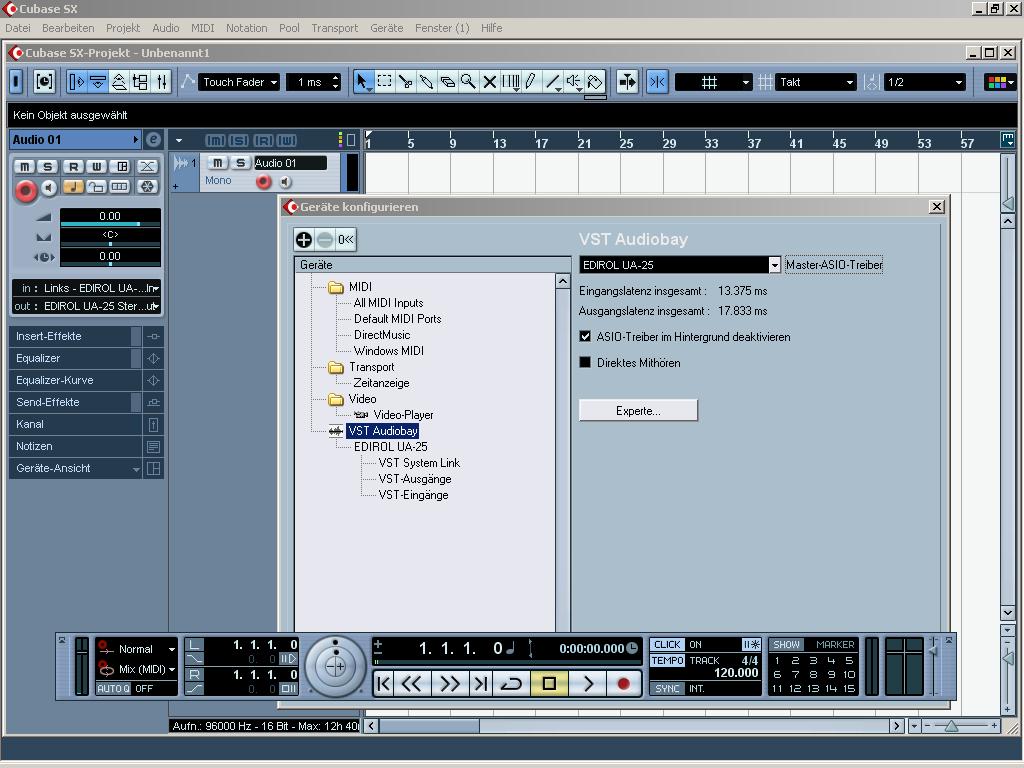The height and width of the screenshot is (768, 1024).
Task: Select the Object Selection arrow tool
Action: pyautogui.click(x=362, y=82)
